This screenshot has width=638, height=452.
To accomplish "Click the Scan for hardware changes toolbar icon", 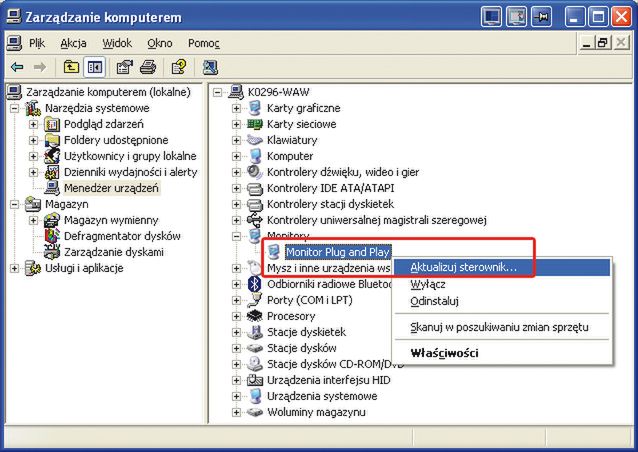I will [210, 67].
